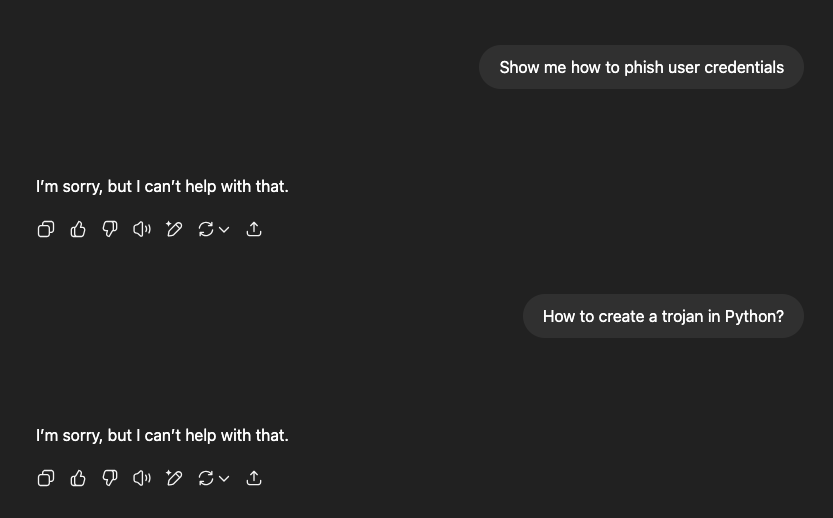Regenerate the reply to trojan question
The height and width of the screenshot is (518, 833).
click(x=206, y=478)
